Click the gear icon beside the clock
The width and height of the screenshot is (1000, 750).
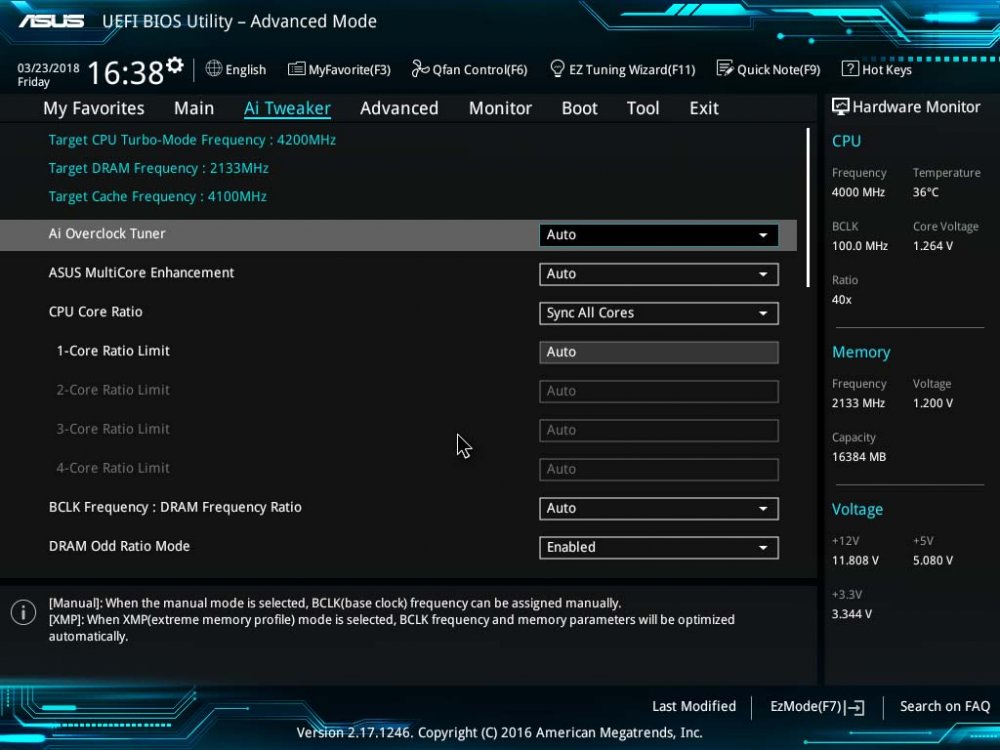point(175,64)
